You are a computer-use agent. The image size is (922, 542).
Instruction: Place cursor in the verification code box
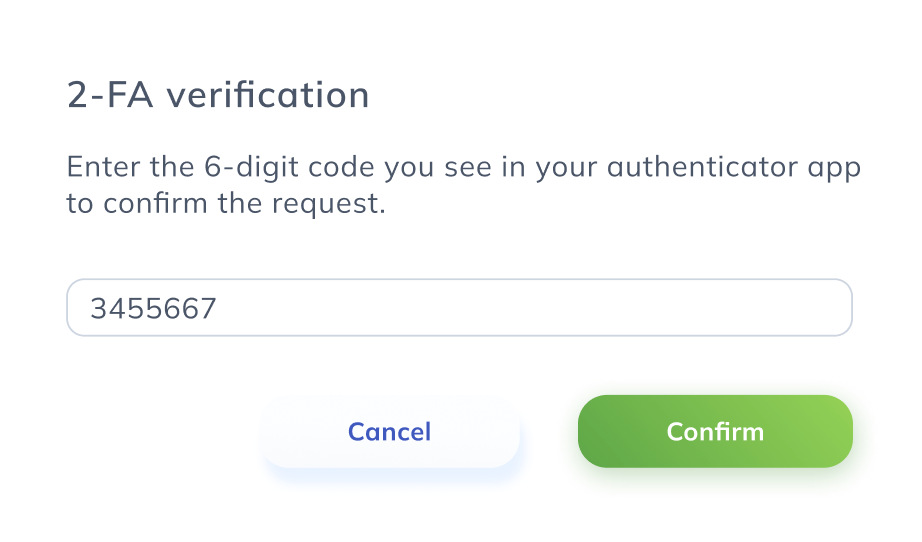(x=458, y=307)
